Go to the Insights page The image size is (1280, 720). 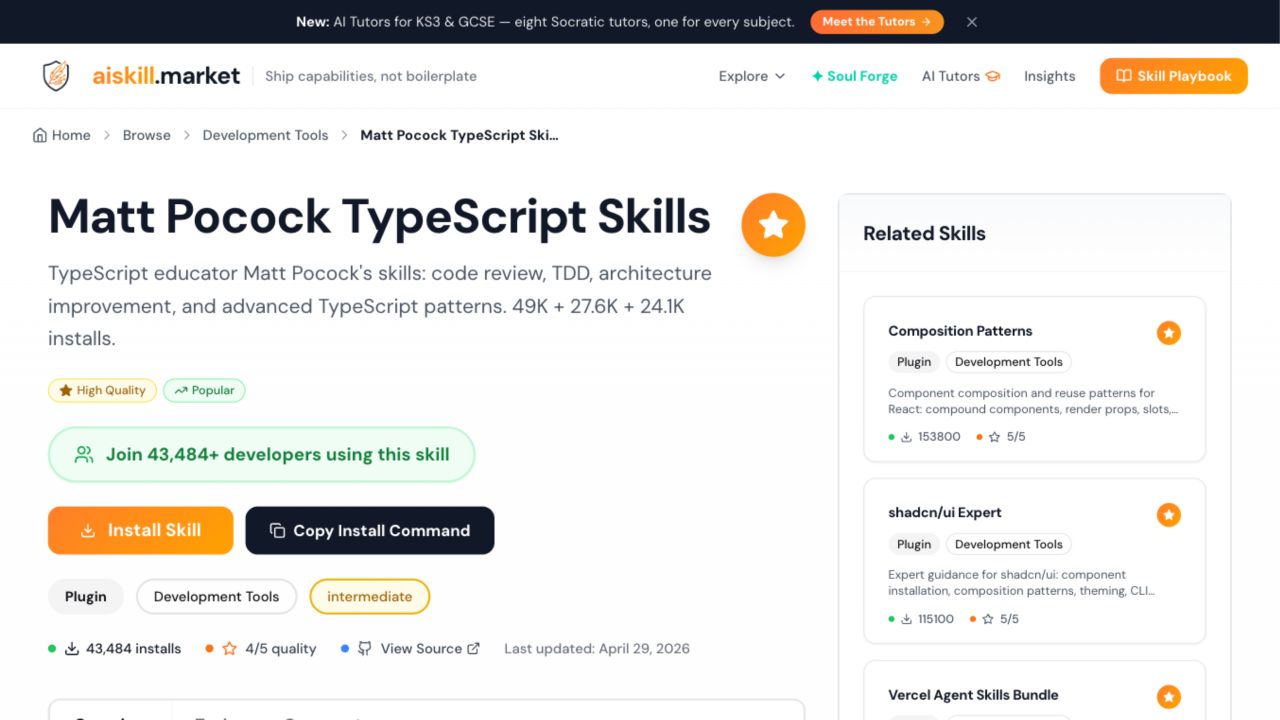1049,76
